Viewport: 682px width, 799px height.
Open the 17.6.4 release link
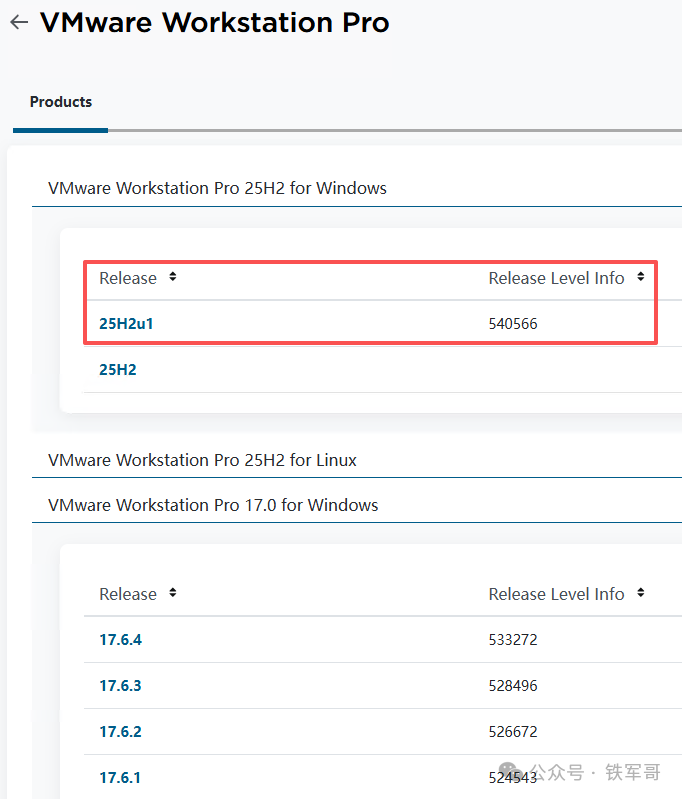120,640
